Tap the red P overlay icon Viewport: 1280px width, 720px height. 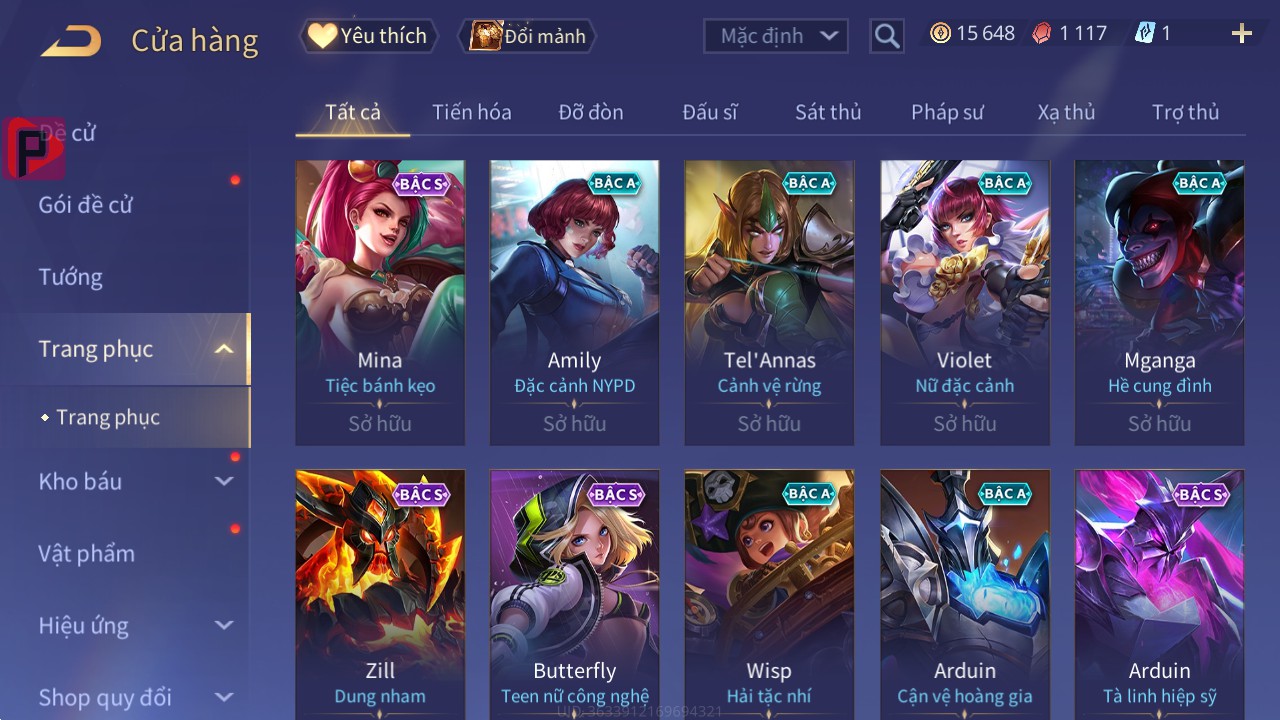(x=33, y=148)
